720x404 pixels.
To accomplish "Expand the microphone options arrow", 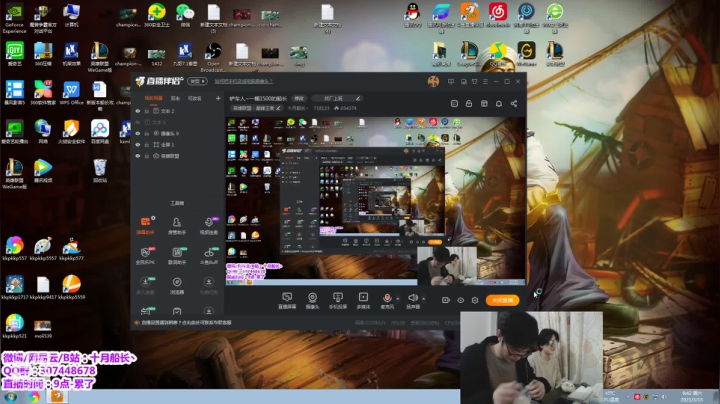I will pyautogui.click(x=398, y=299).
